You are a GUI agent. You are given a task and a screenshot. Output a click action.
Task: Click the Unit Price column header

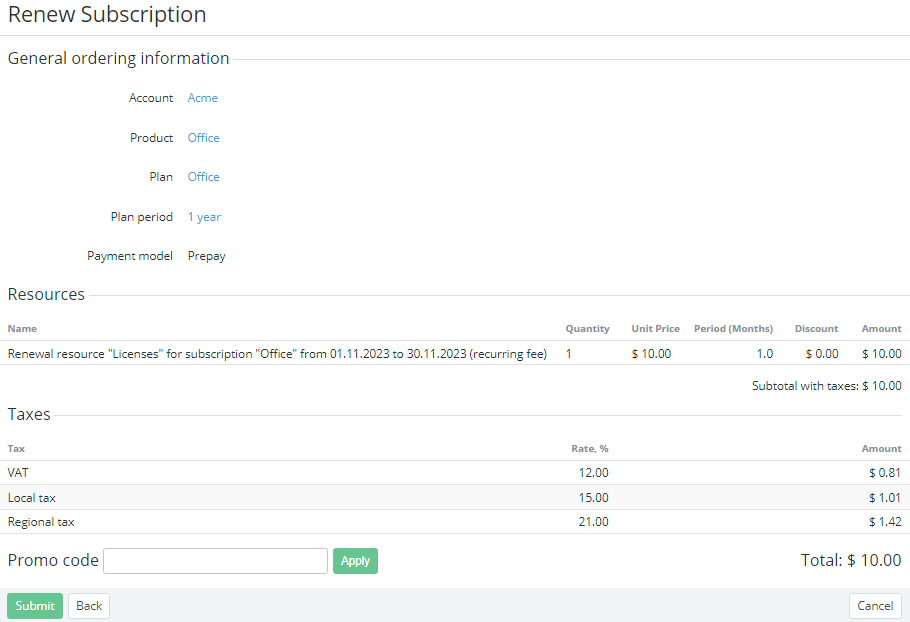(655, 329)
